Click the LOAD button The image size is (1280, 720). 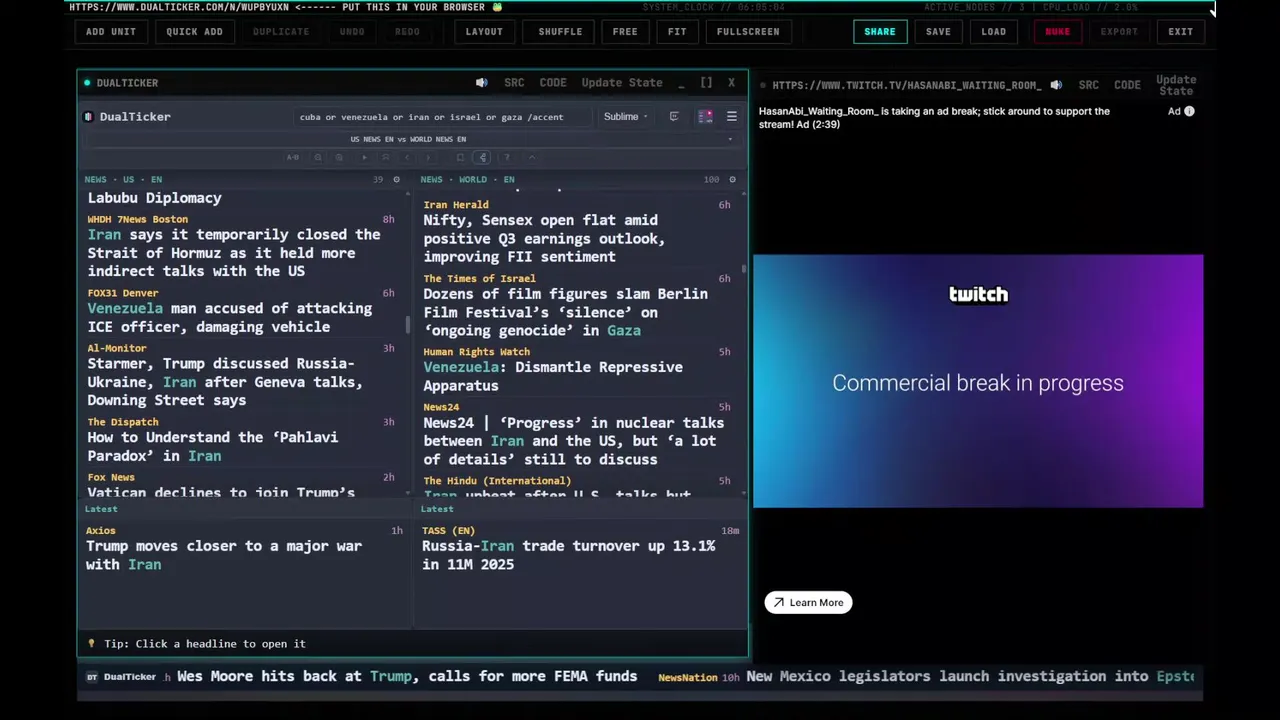pos(994,32)
